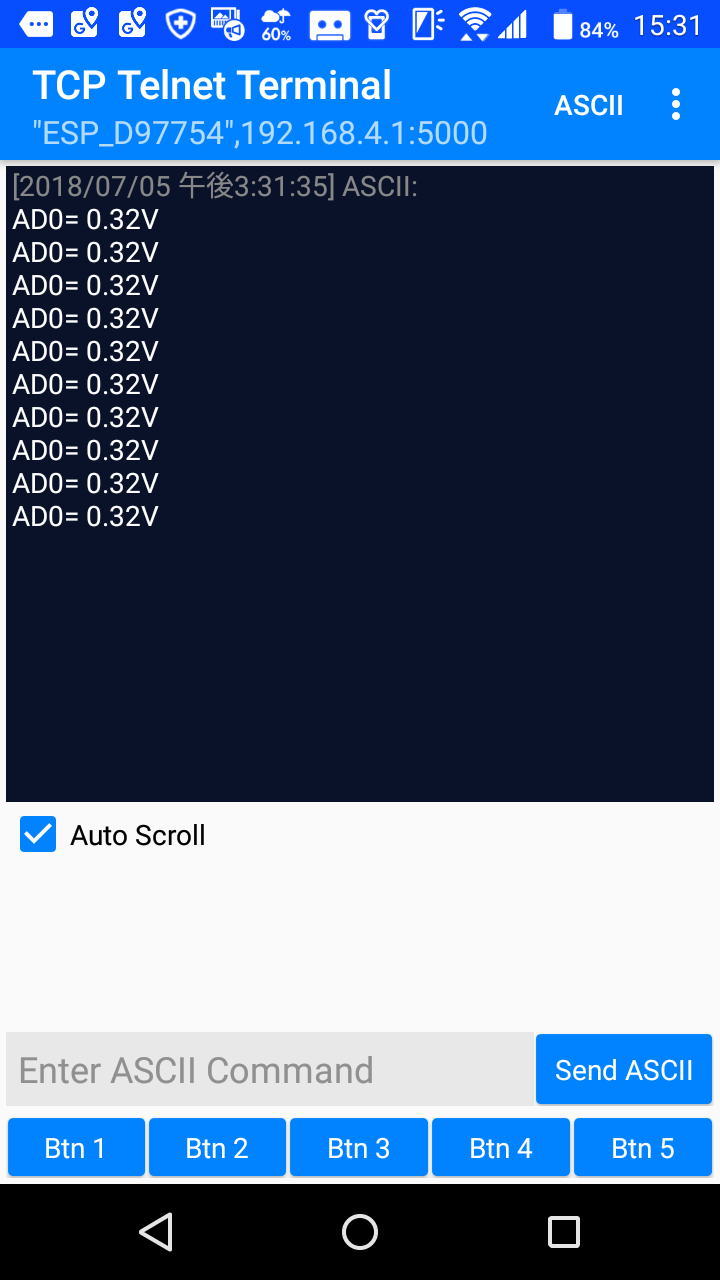The width and height of the screenshot is (720, 1280).
Task: Tap the cloud 60% notification icon
Action: click(276, 25)
